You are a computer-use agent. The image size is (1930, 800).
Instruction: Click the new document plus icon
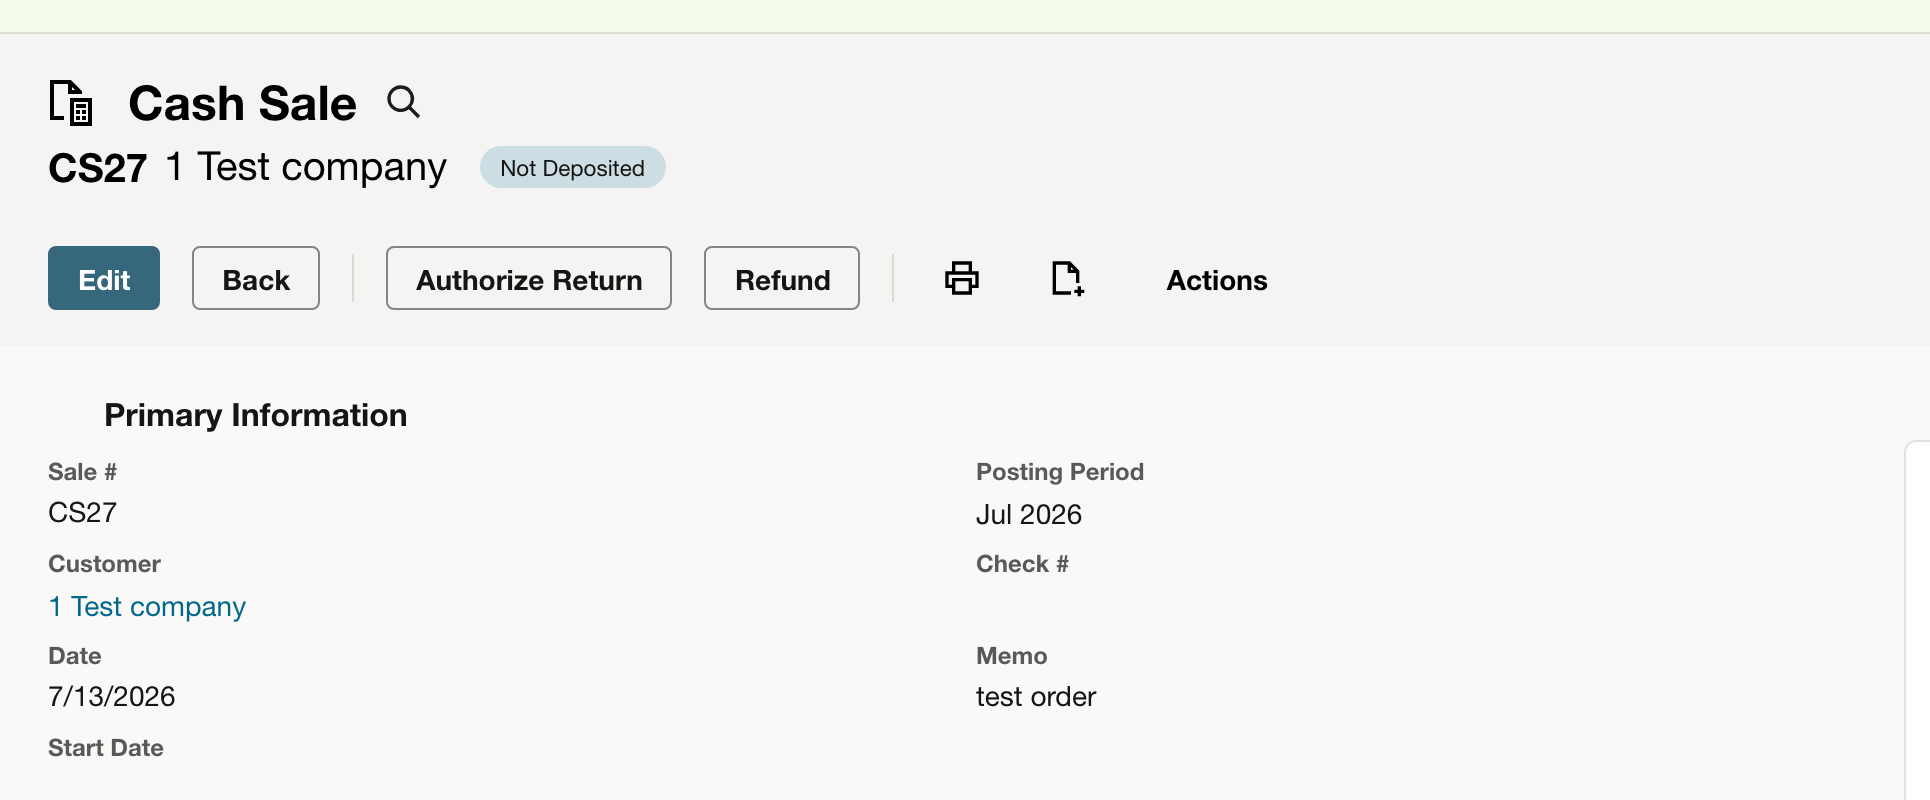coord(1068,278)
